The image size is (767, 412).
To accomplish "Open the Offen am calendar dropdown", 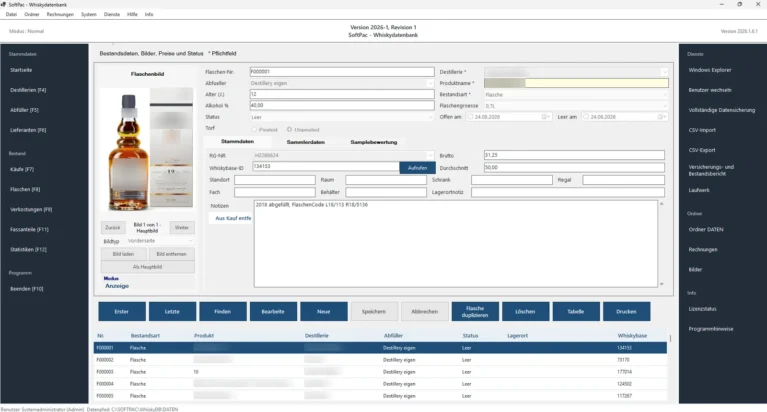I will point(546,117).
